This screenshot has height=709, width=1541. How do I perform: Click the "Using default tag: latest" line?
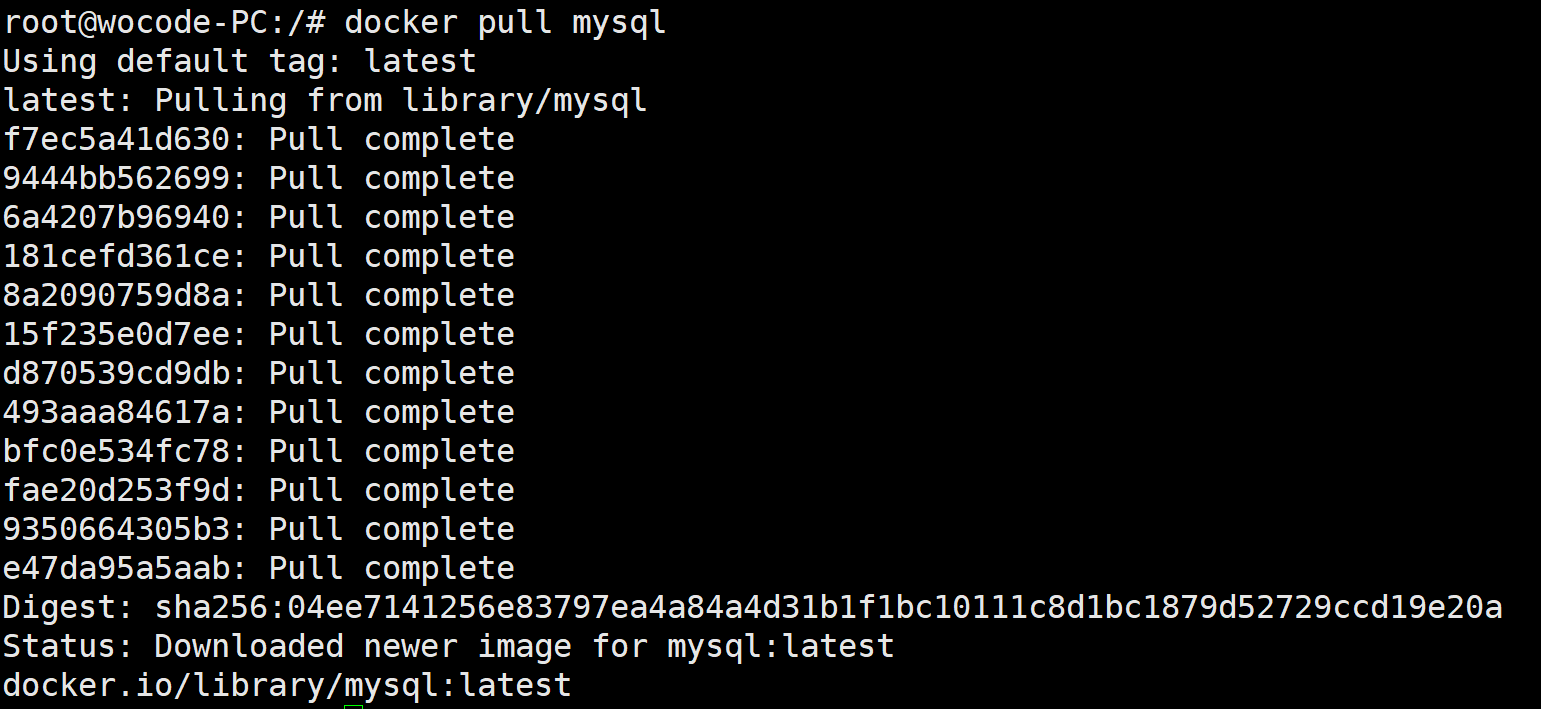(239, 61)
